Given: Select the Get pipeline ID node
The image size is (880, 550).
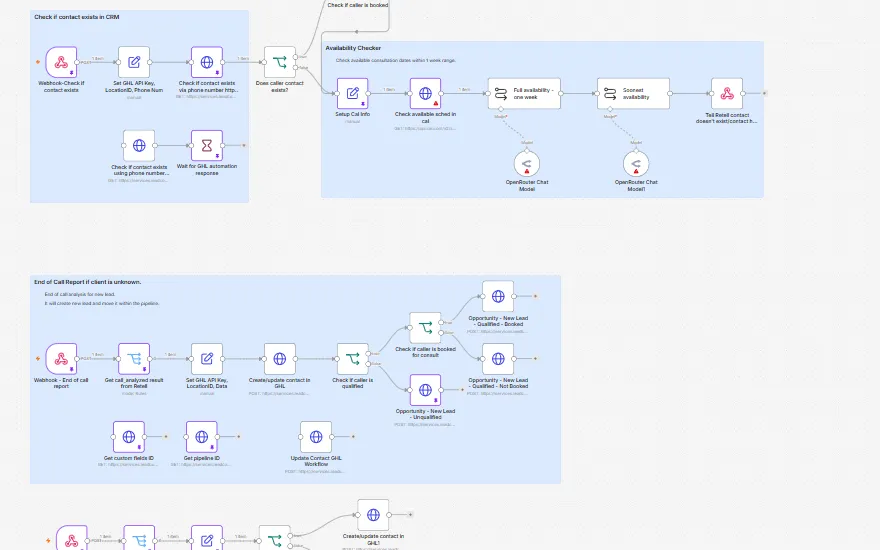Looking at the screenshot, I should coord(201,437).
